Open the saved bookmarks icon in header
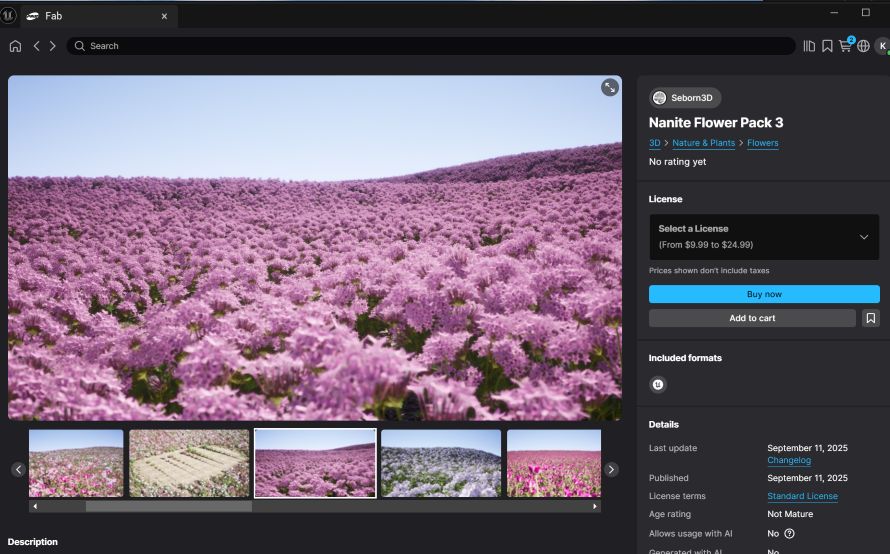 click(827, 46)
